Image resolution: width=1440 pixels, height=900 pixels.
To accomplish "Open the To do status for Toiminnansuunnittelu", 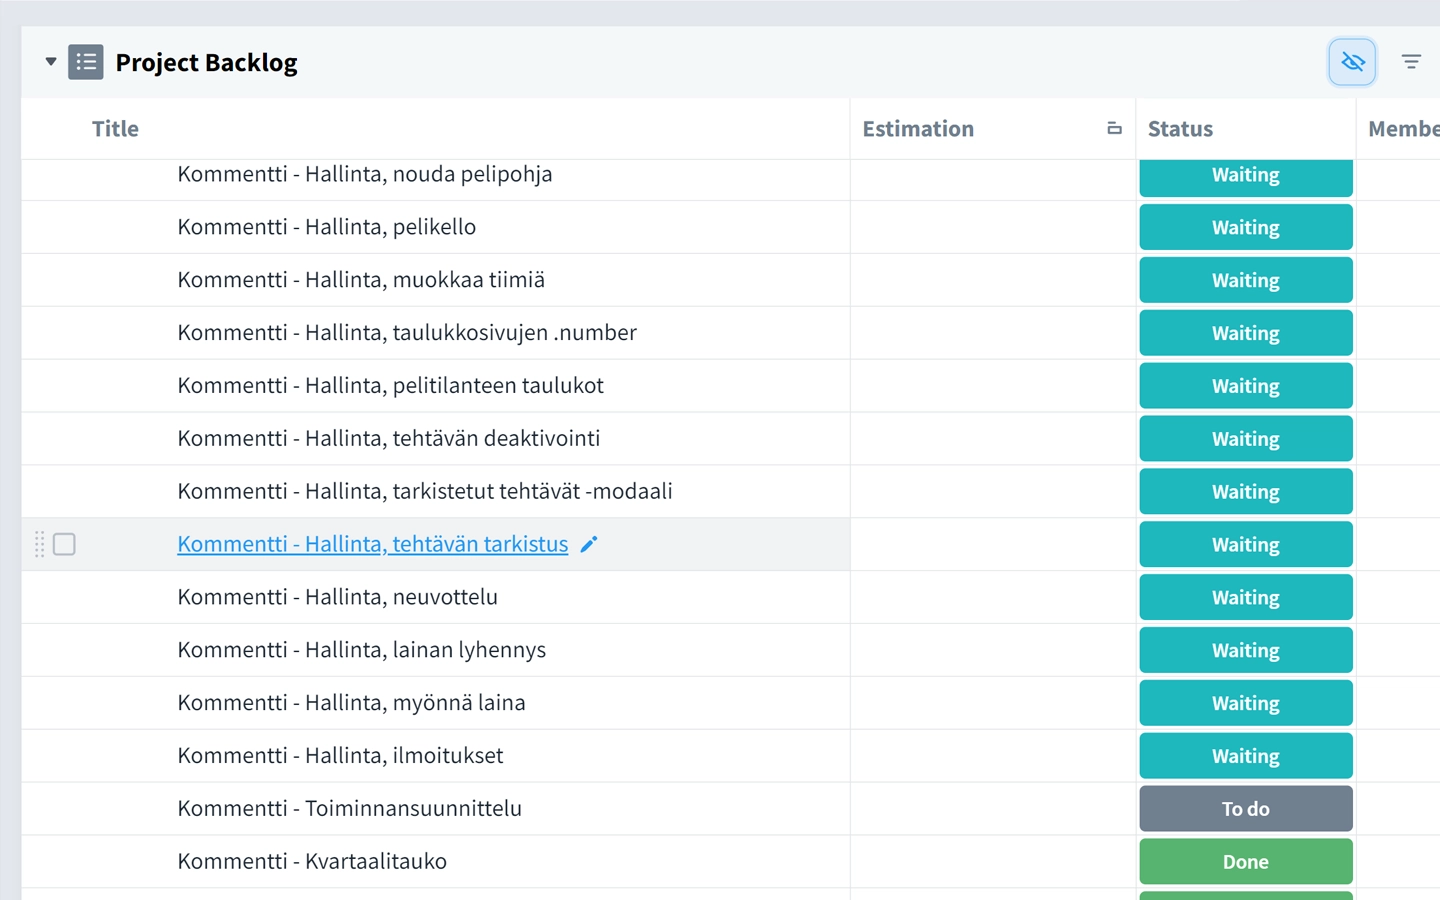I will click(1245, 808).
